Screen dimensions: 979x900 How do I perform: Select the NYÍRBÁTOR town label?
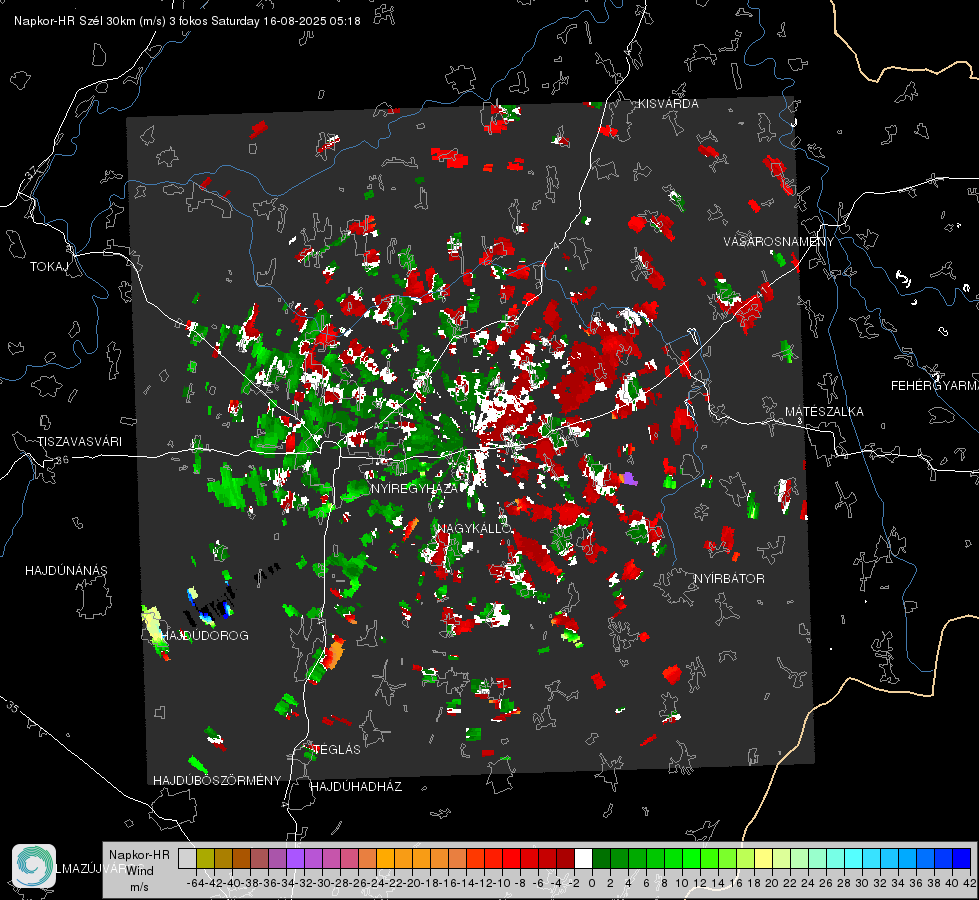point(729,578)
